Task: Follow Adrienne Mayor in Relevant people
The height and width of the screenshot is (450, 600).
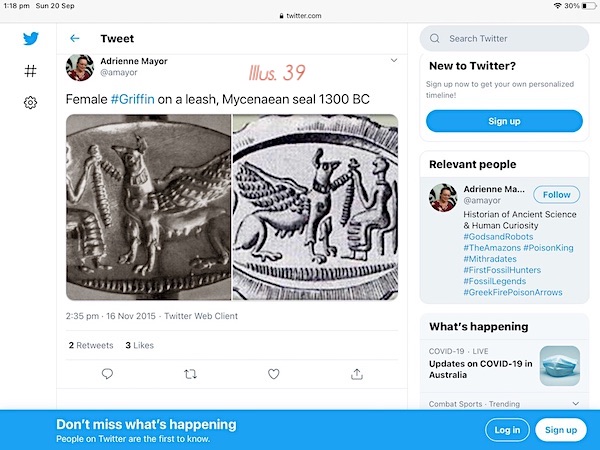Action: (556, 195)
